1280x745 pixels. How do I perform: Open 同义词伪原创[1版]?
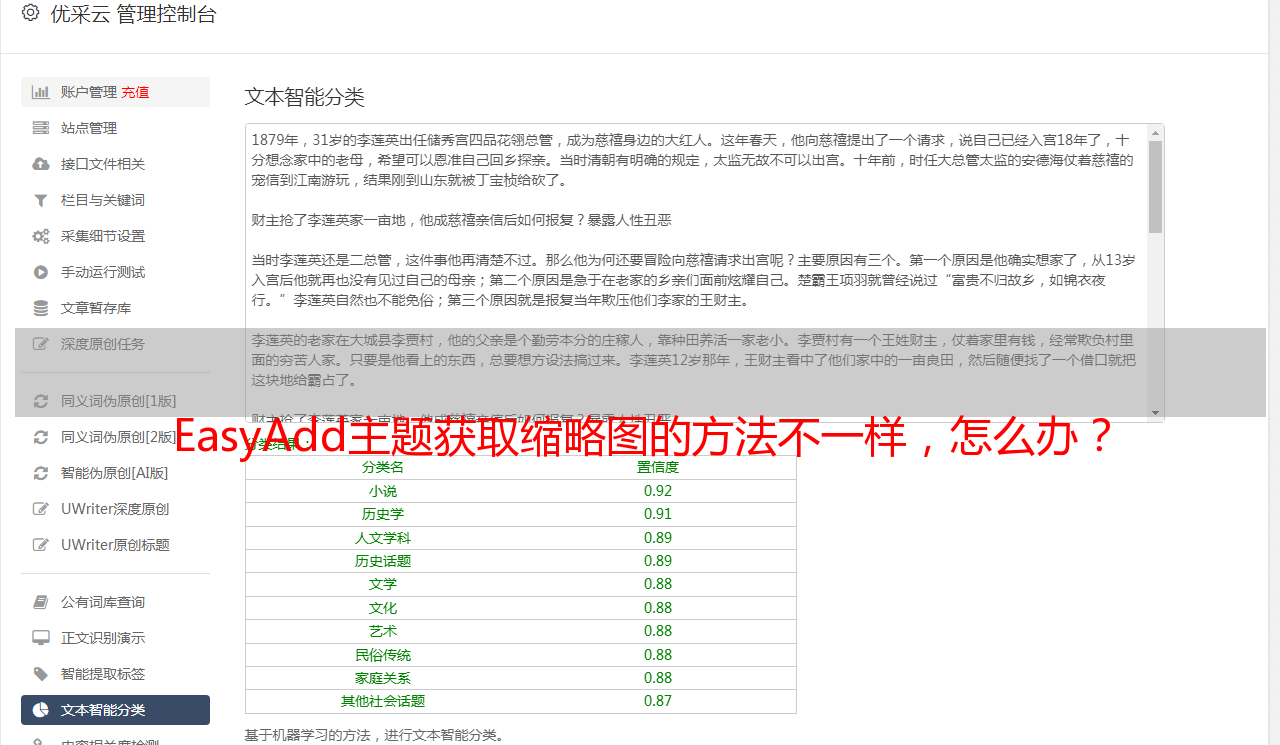[115, 401]
